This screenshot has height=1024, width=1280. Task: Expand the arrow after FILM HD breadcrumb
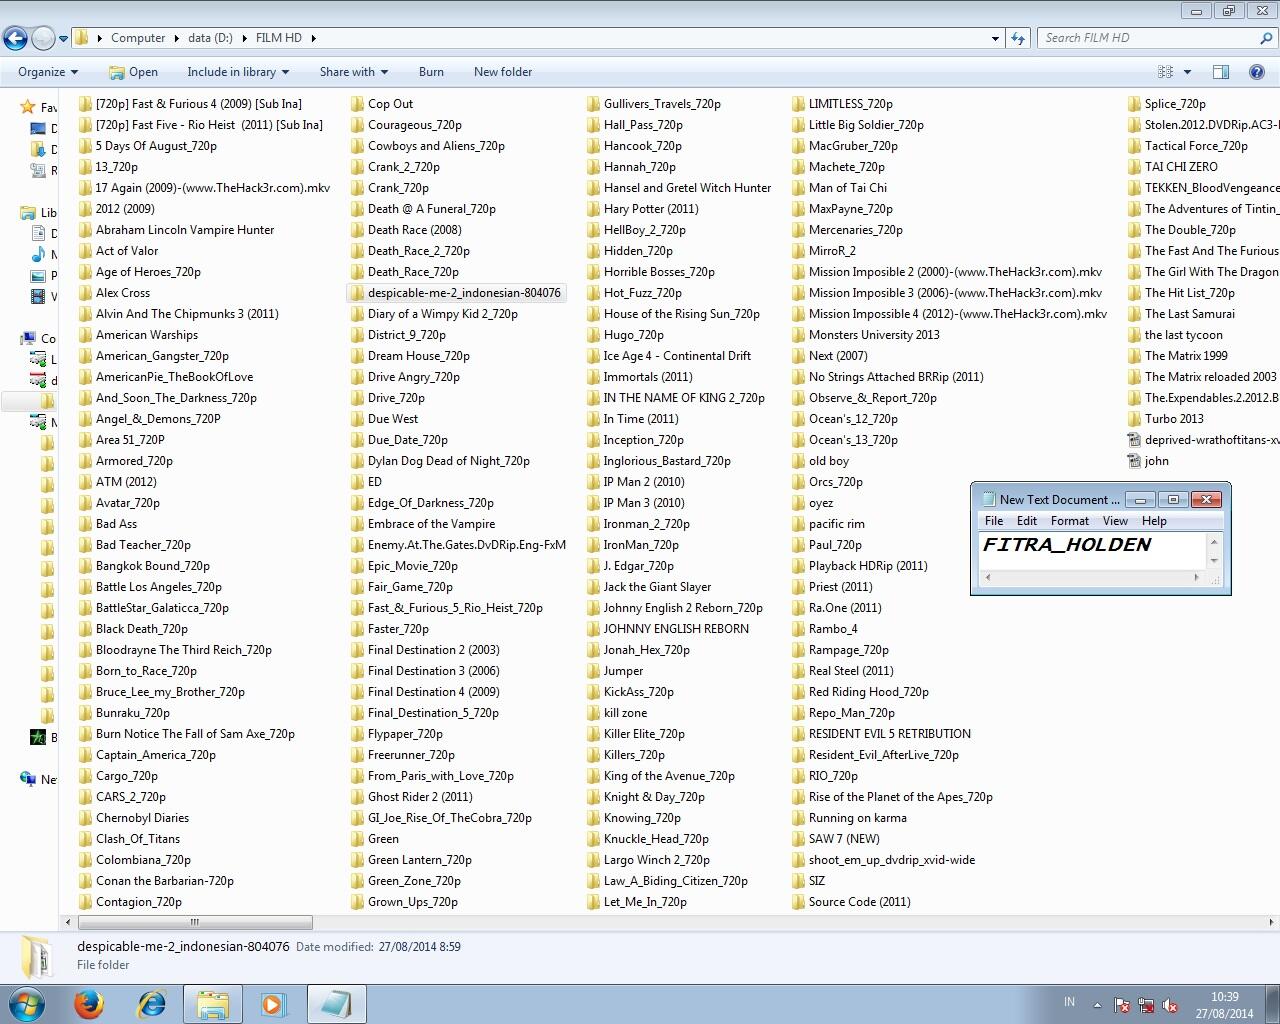[313, 38]
